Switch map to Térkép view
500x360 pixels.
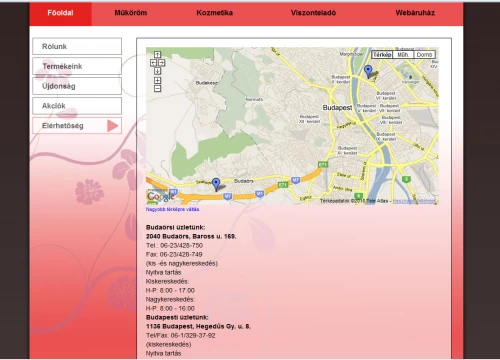tap(382, 55)
